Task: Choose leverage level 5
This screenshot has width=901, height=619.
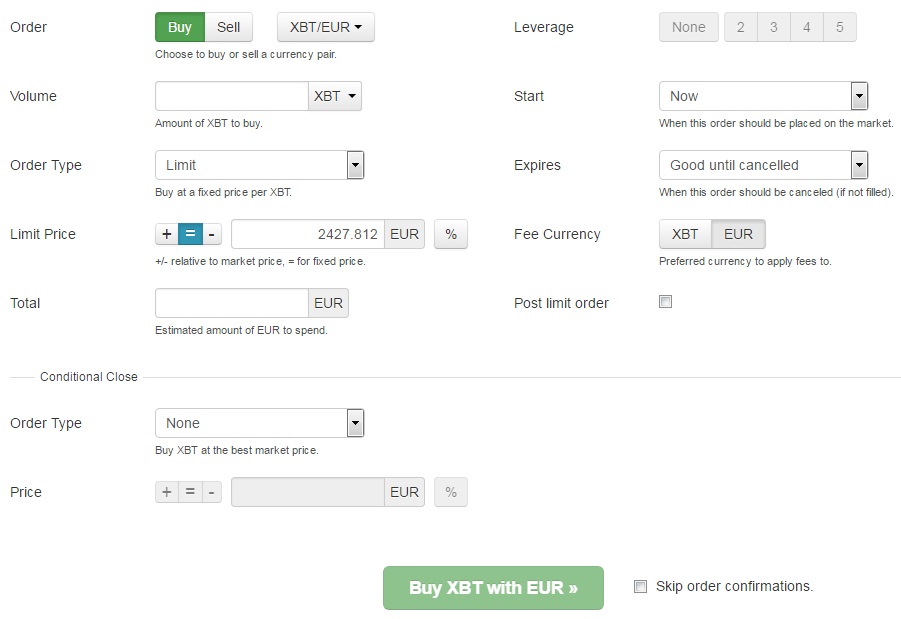Action: coord(840,27)
